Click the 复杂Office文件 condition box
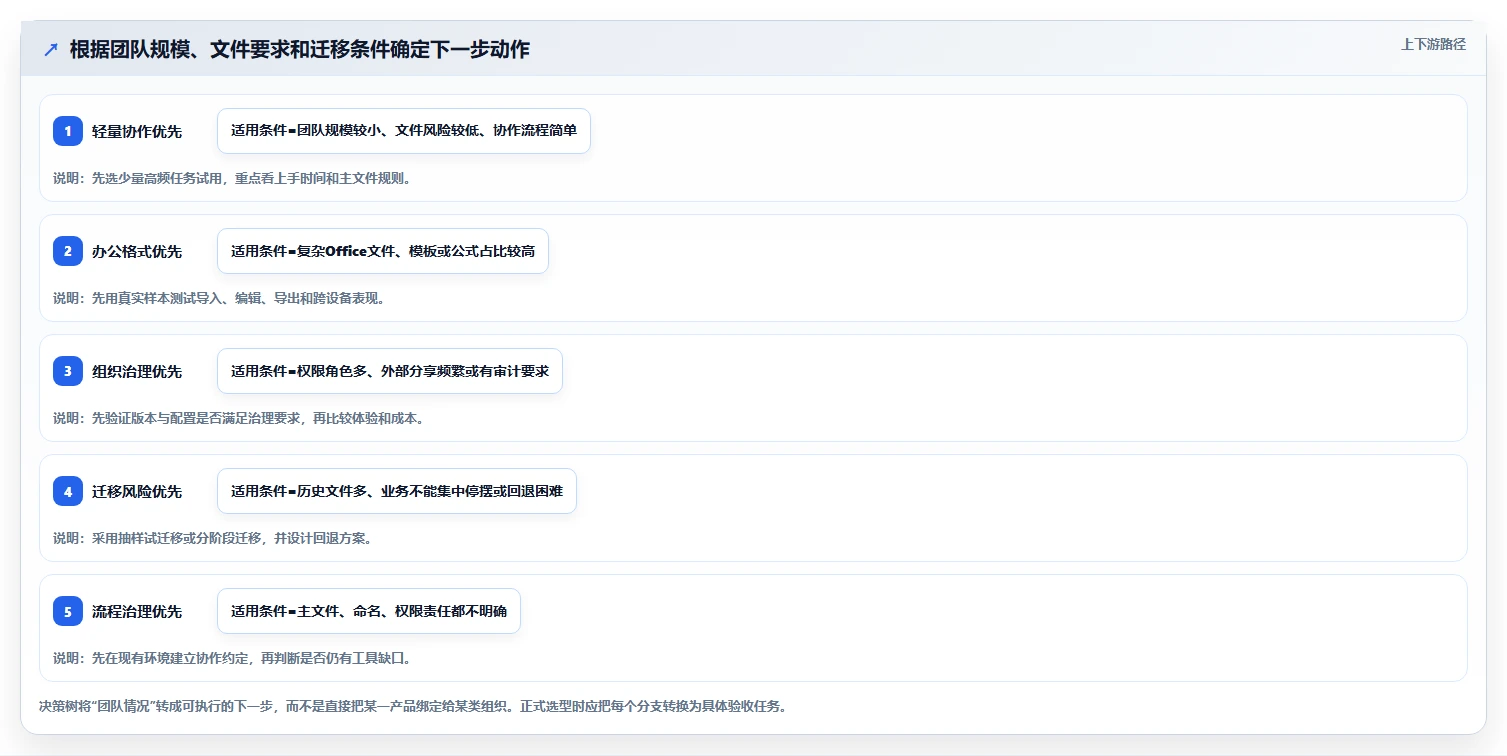This screenshot has height=756, width=1507. [383, 251]
